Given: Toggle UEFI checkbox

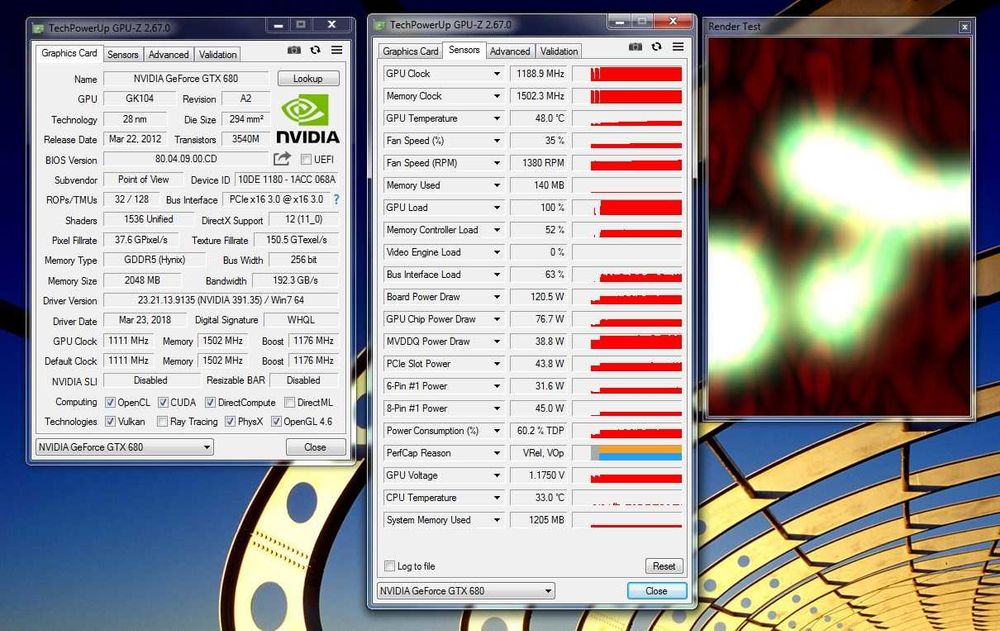Looking at the screenshot, I should (x=306, y=159).
